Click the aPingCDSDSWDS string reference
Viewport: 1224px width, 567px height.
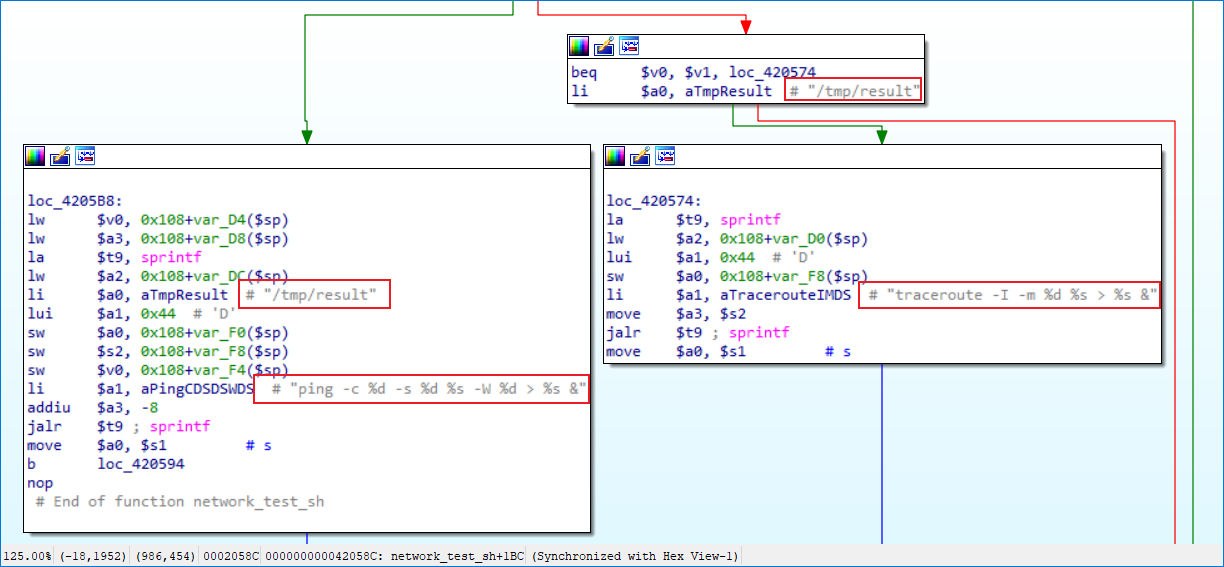click(197, 389)
